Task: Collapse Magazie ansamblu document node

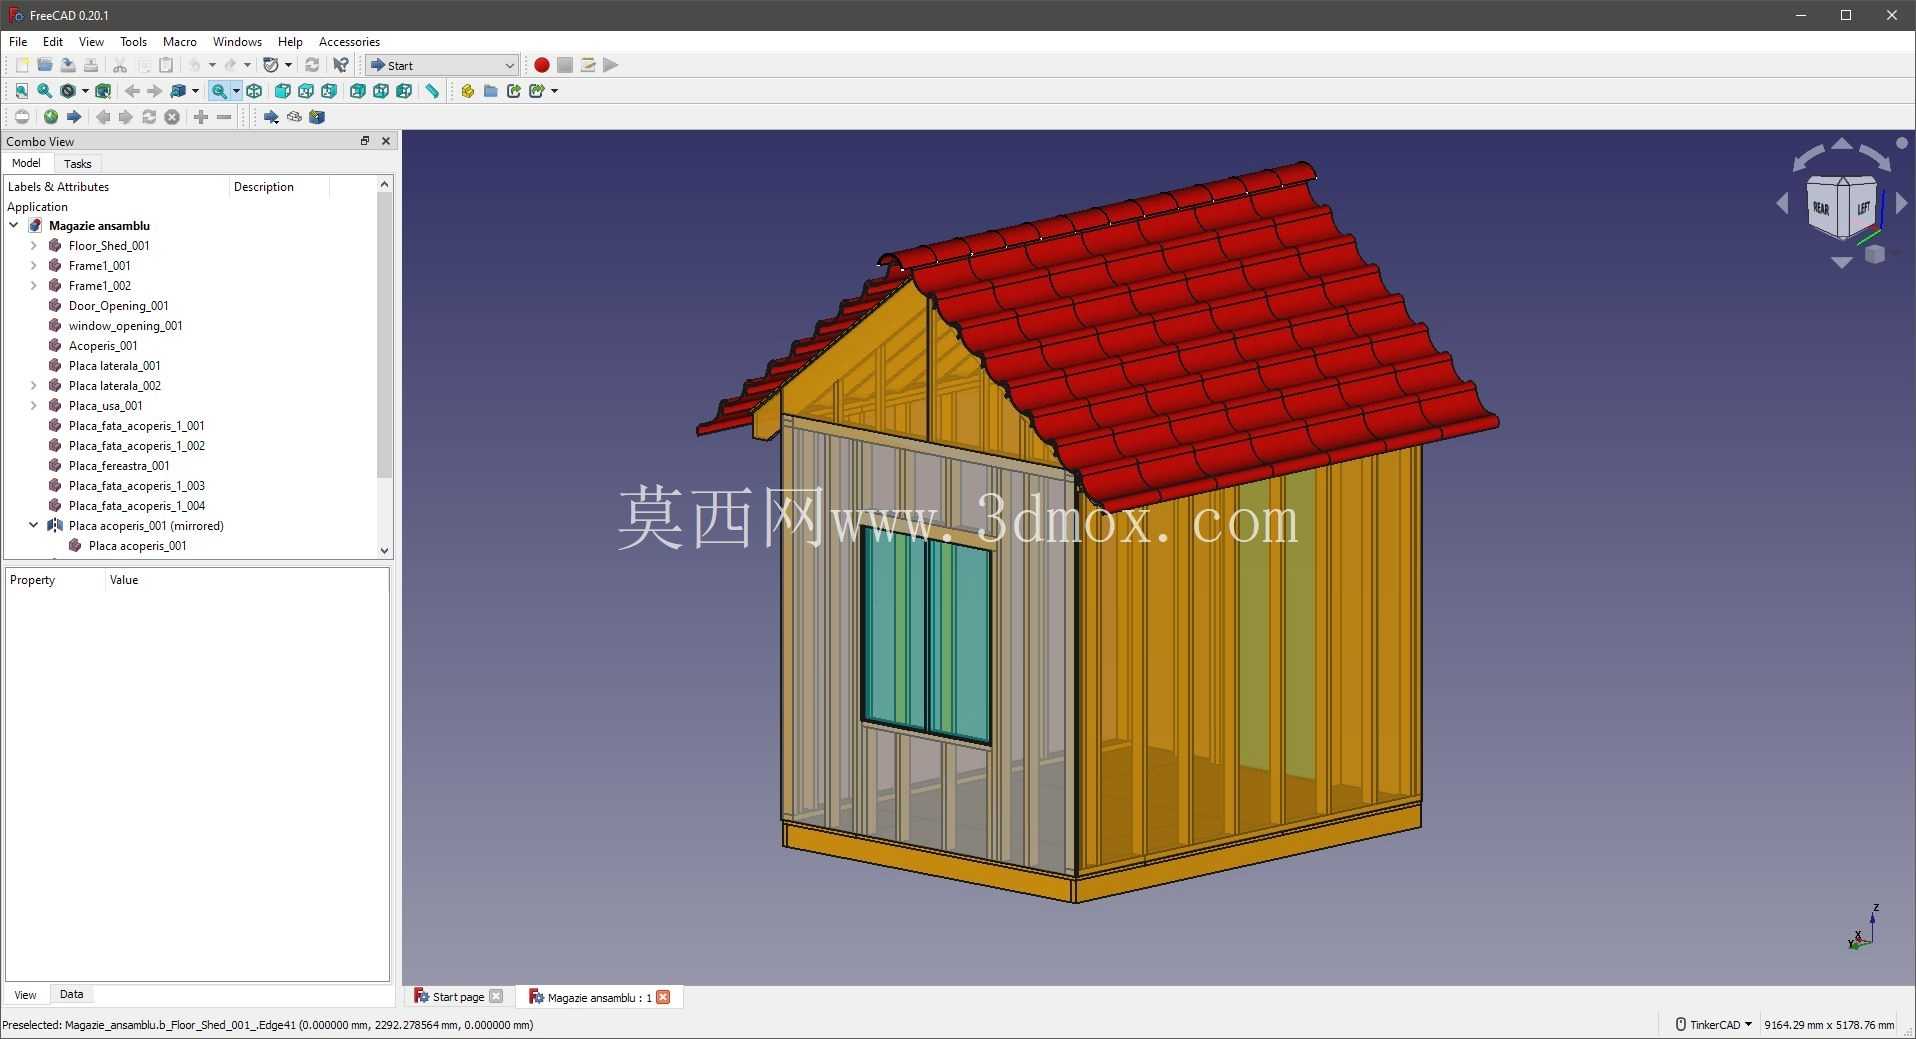Action: click(14, 225)
